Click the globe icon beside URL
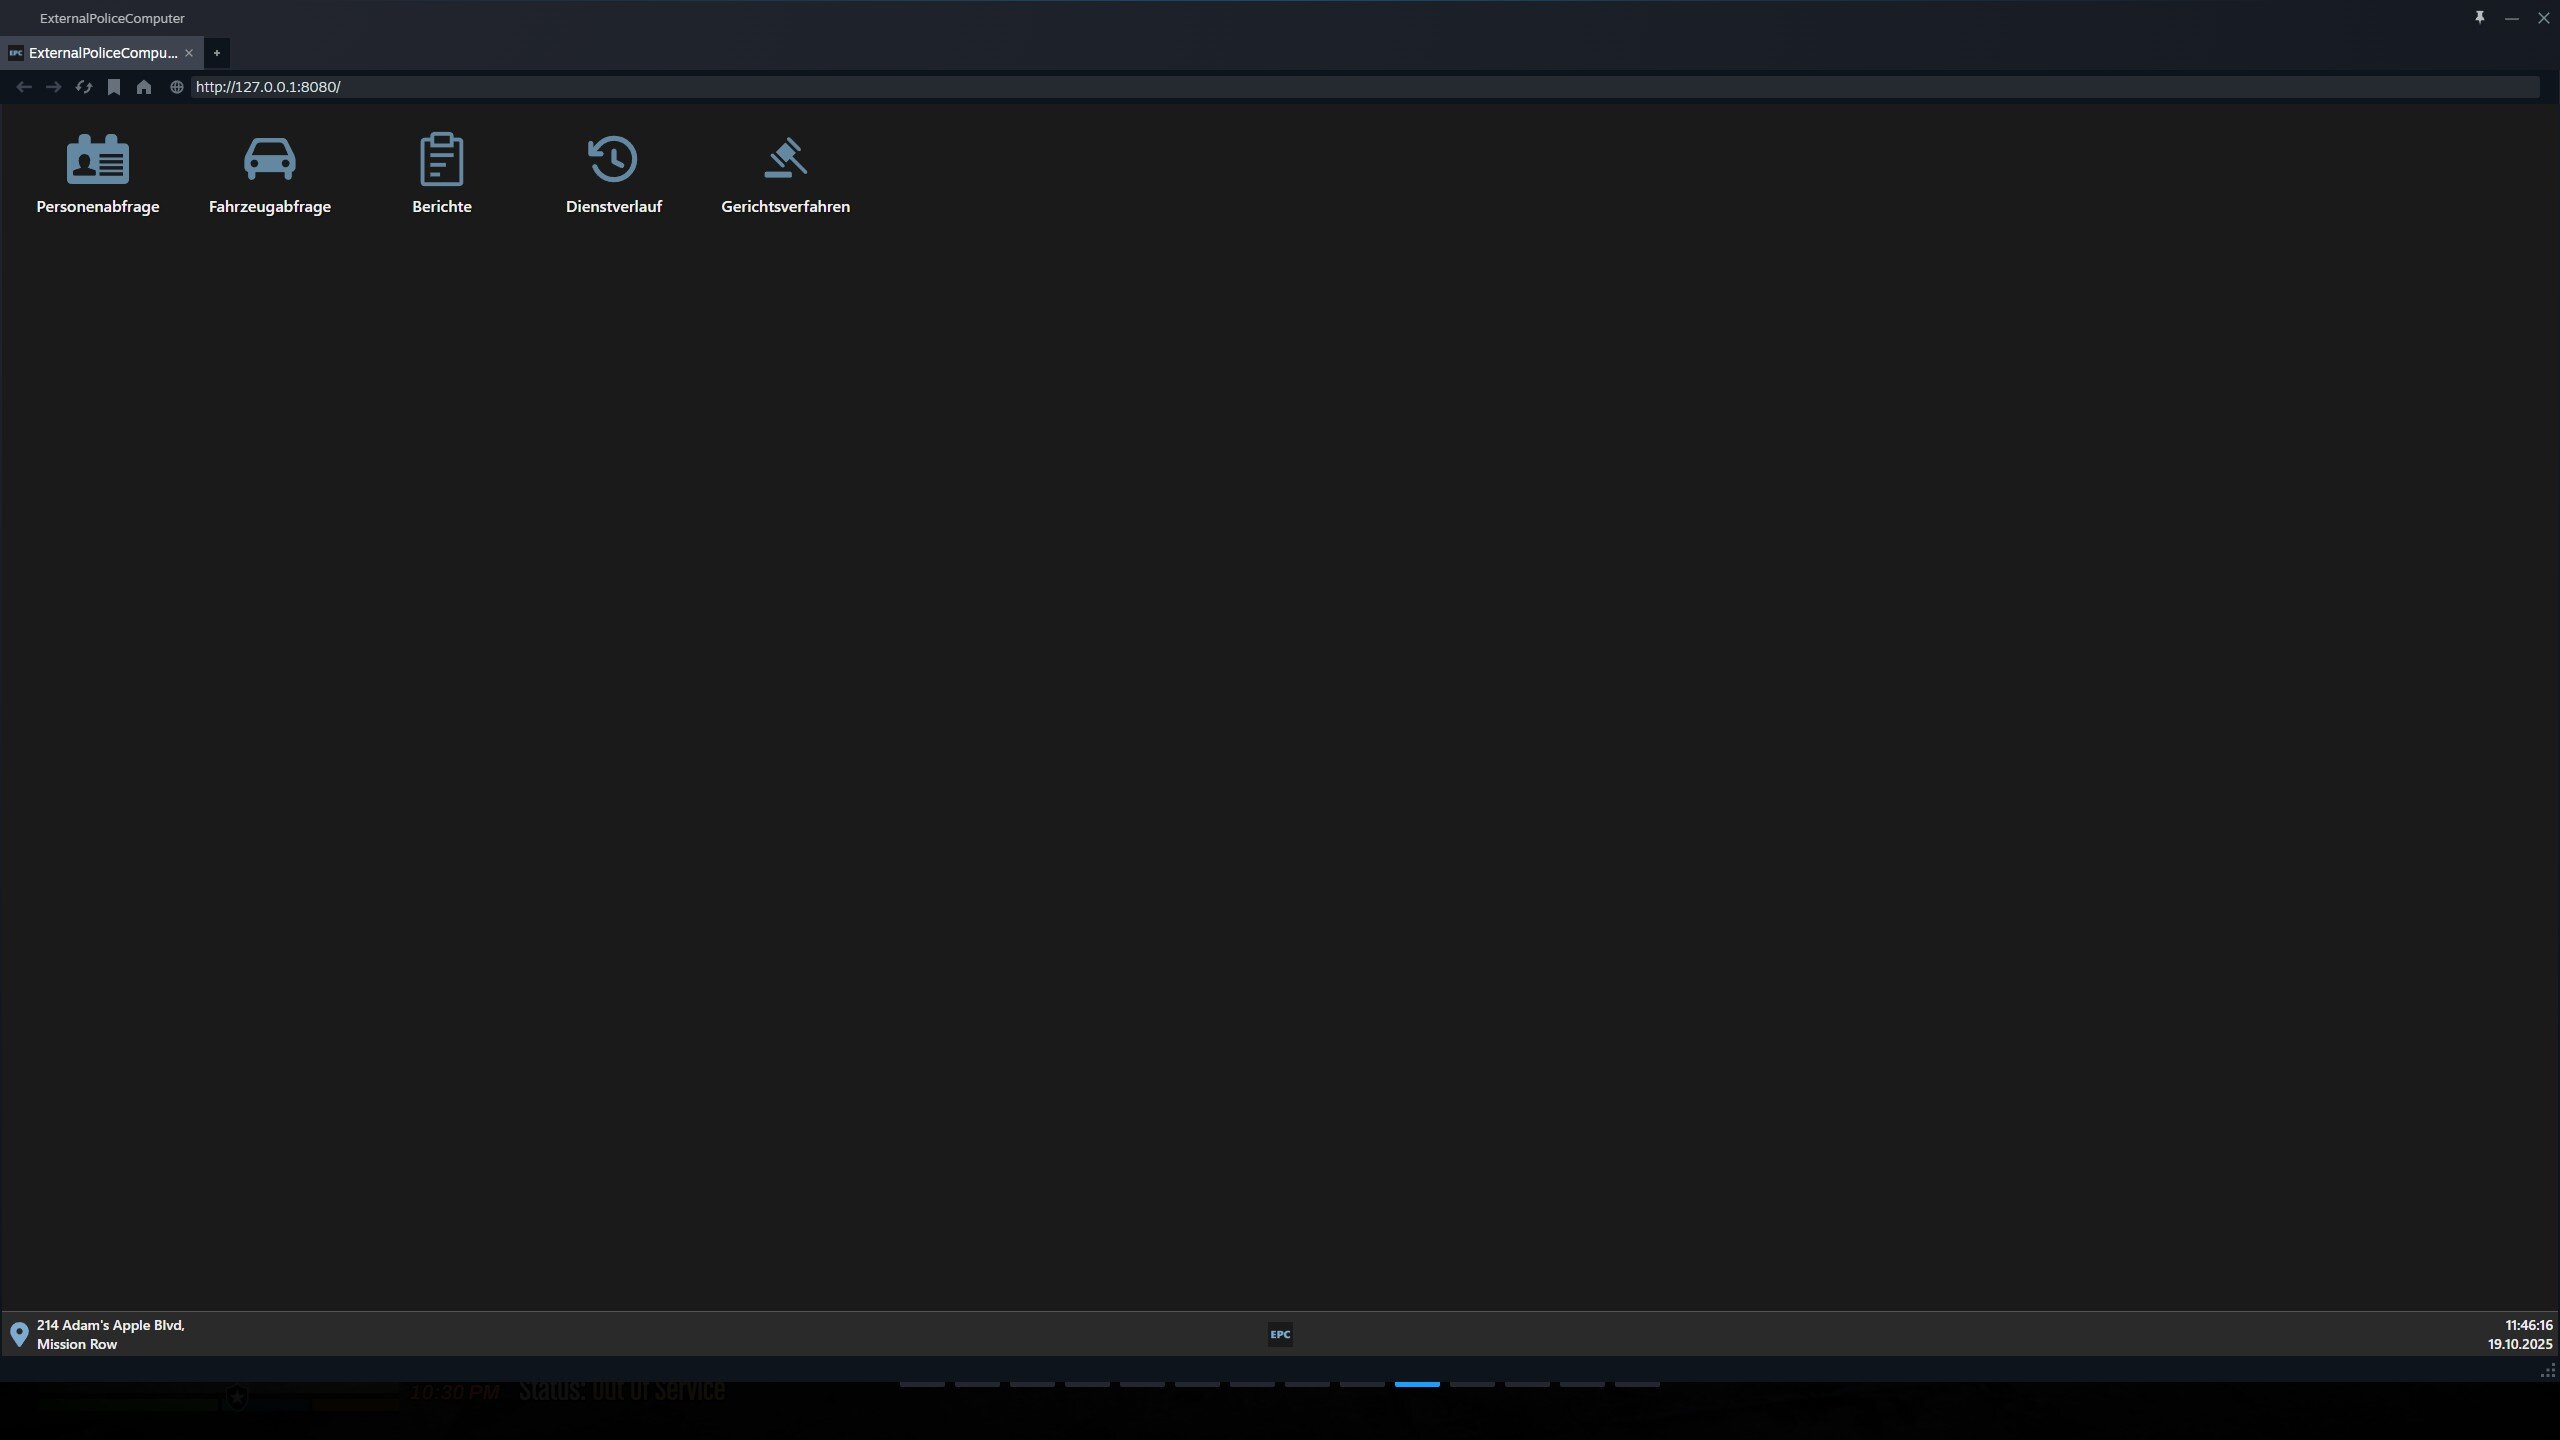The image size is (2560, 1440). [177, 87]
